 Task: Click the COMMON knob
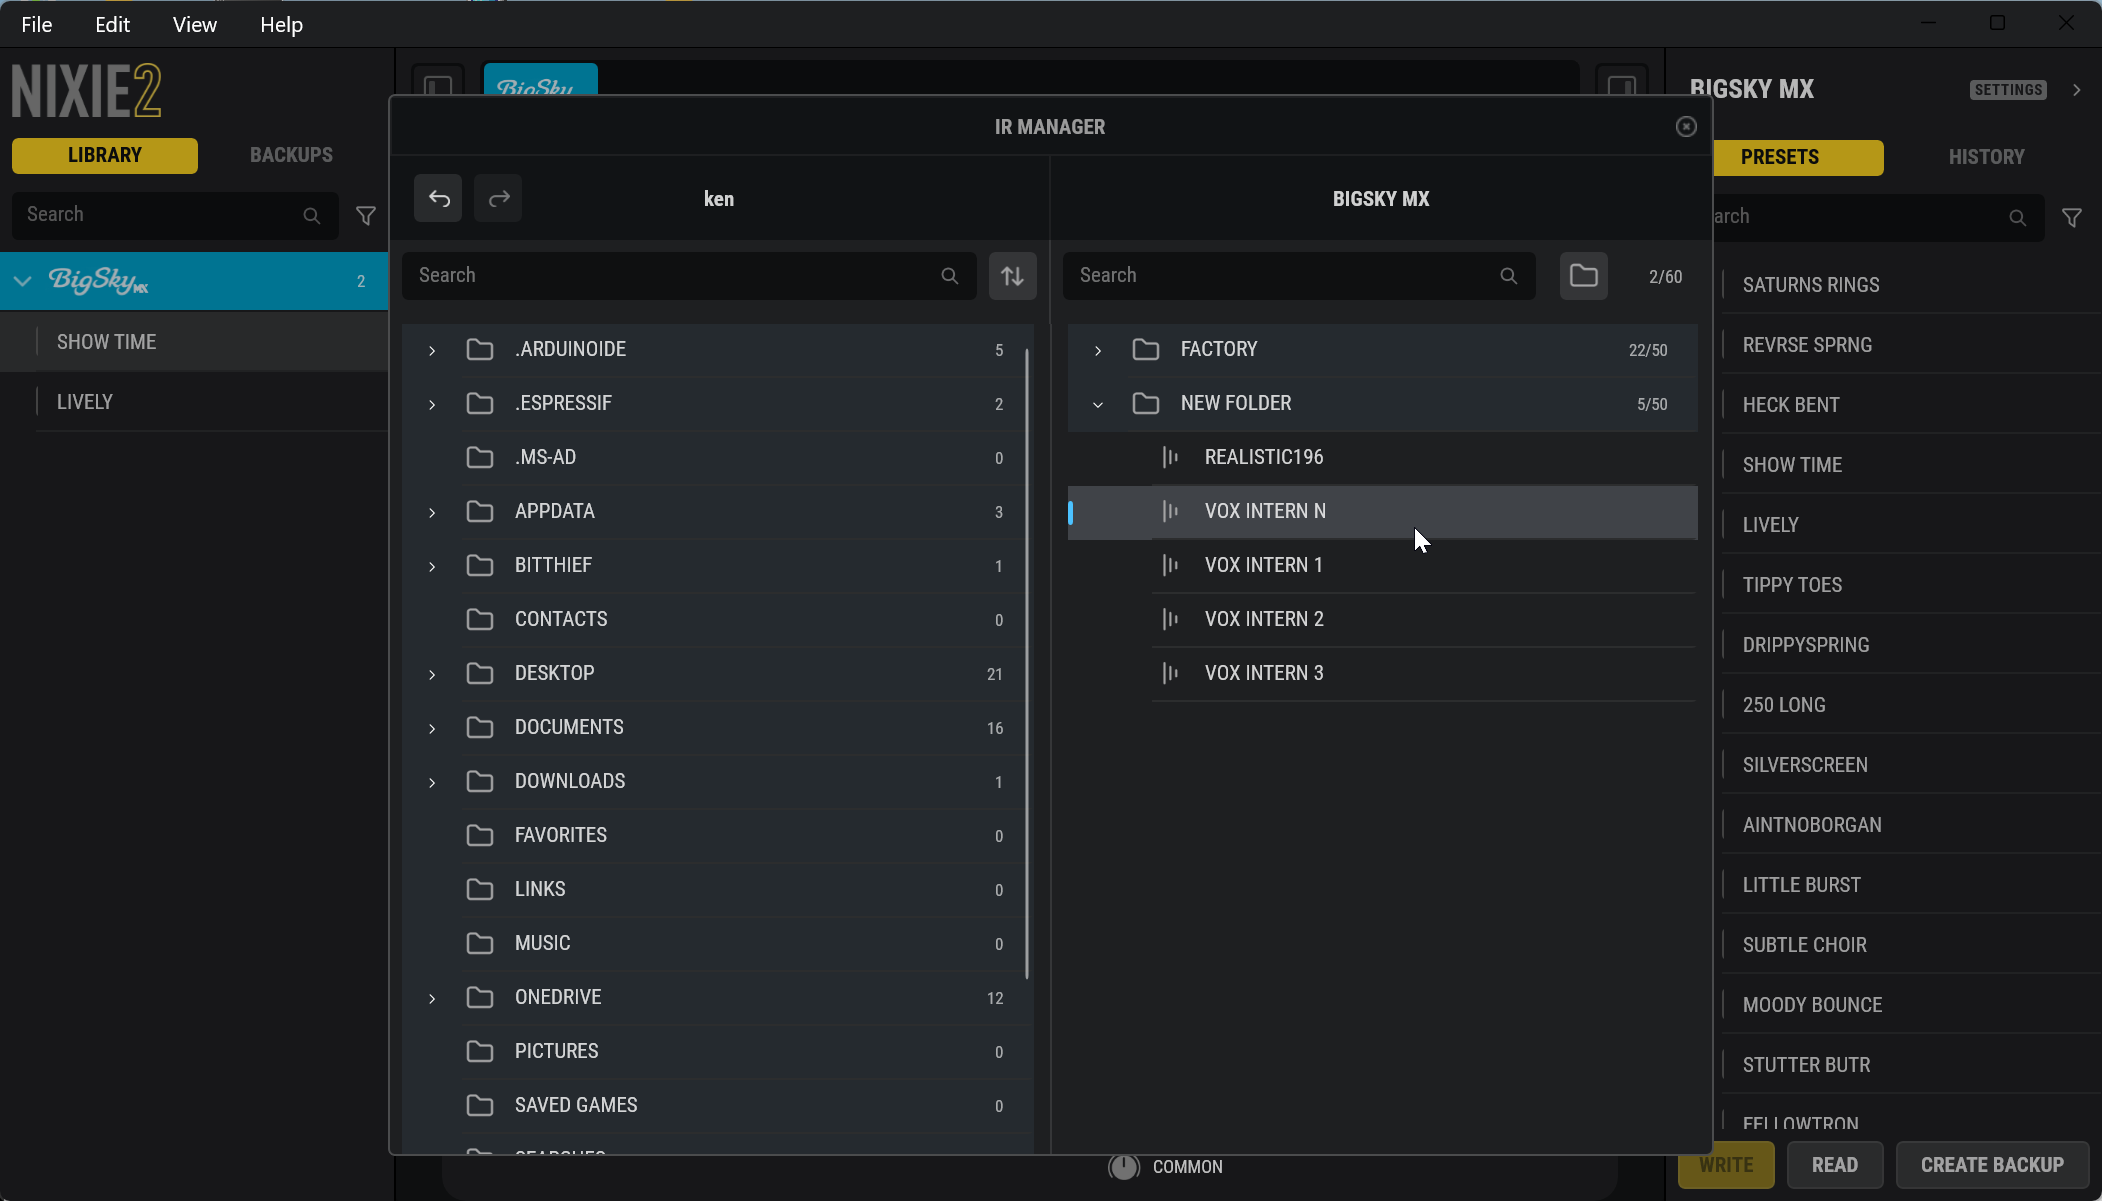coord(1124,1167)
